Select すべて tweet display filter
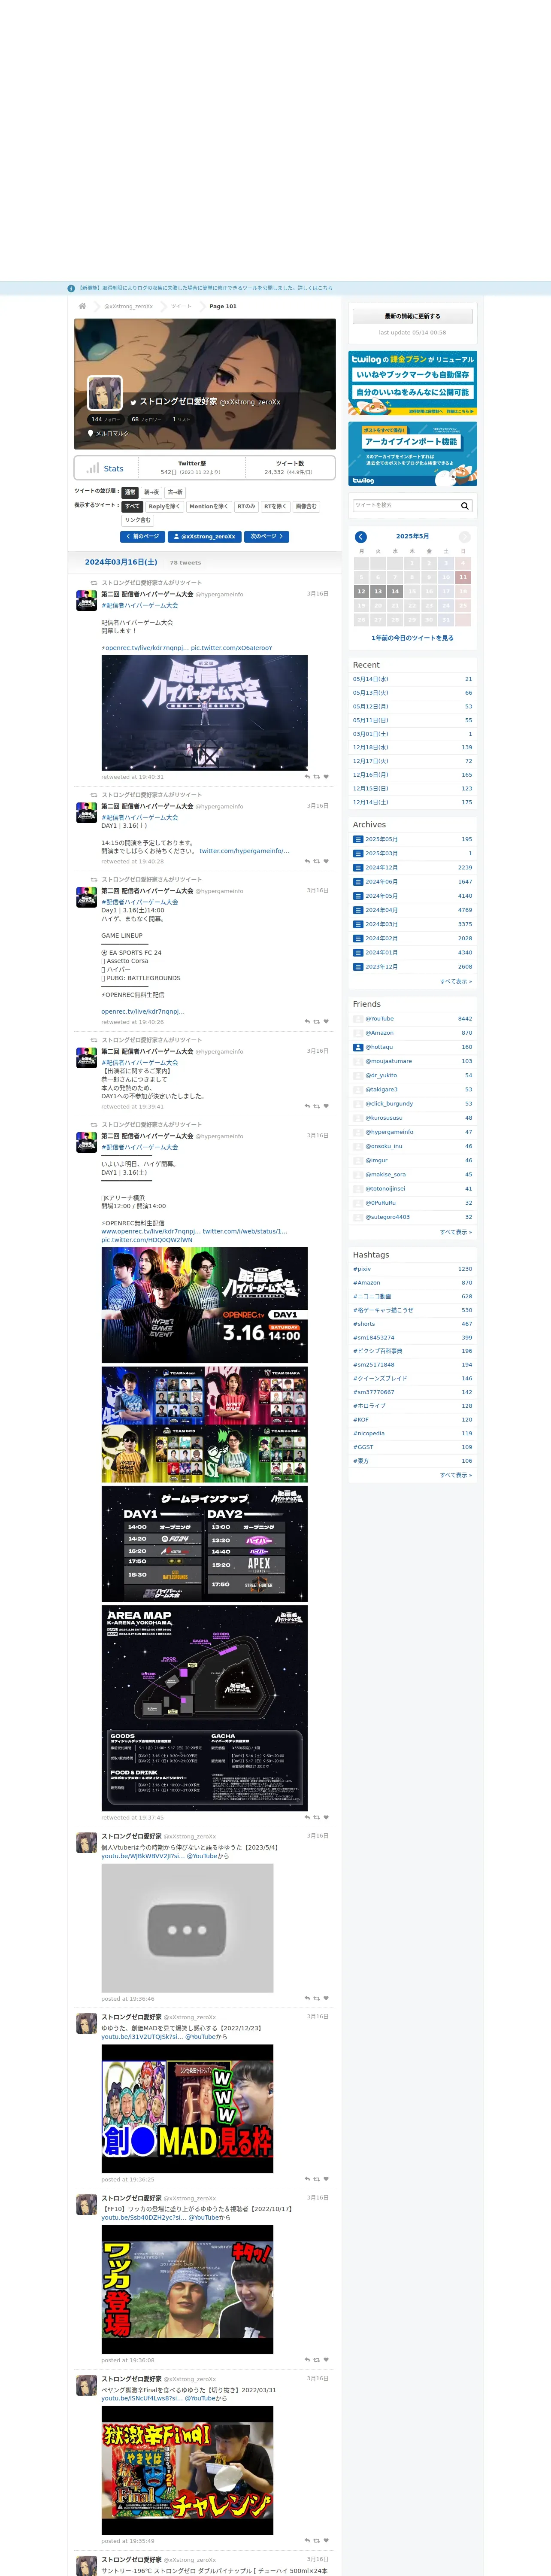This screenshot has width=551, height=2576. [x=132, y=506]
